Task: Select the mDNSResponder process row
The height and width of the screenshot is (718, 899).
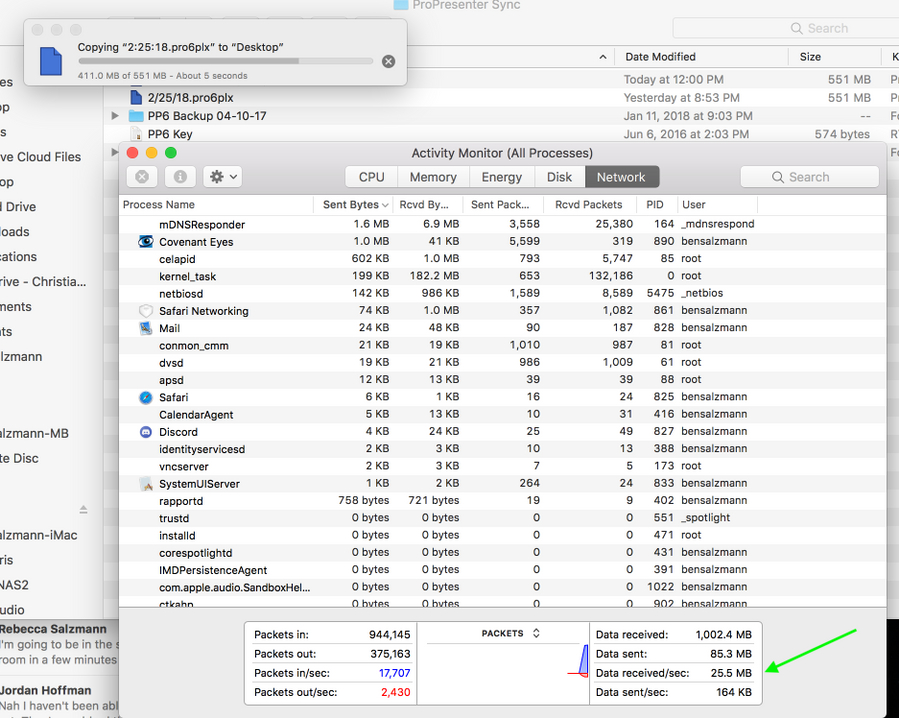Action: click(502, 224)
